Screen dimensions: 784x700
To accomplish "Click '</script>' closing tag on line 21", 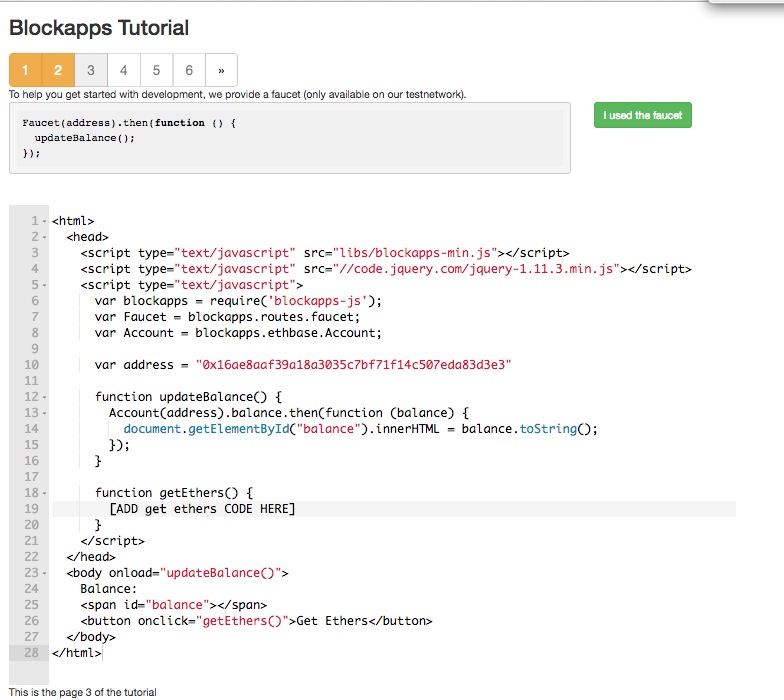I will click(112, 540).
